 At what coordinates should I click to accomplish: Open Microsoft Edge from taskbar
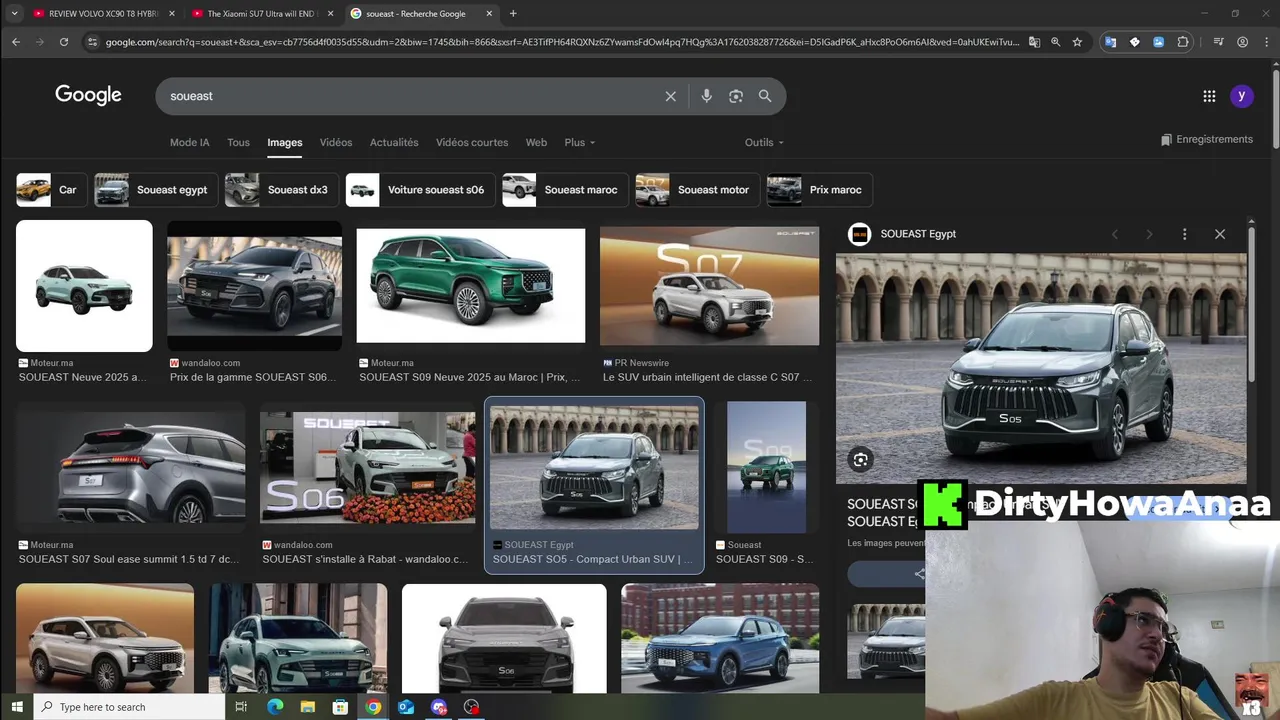click(x=275, y=707)
